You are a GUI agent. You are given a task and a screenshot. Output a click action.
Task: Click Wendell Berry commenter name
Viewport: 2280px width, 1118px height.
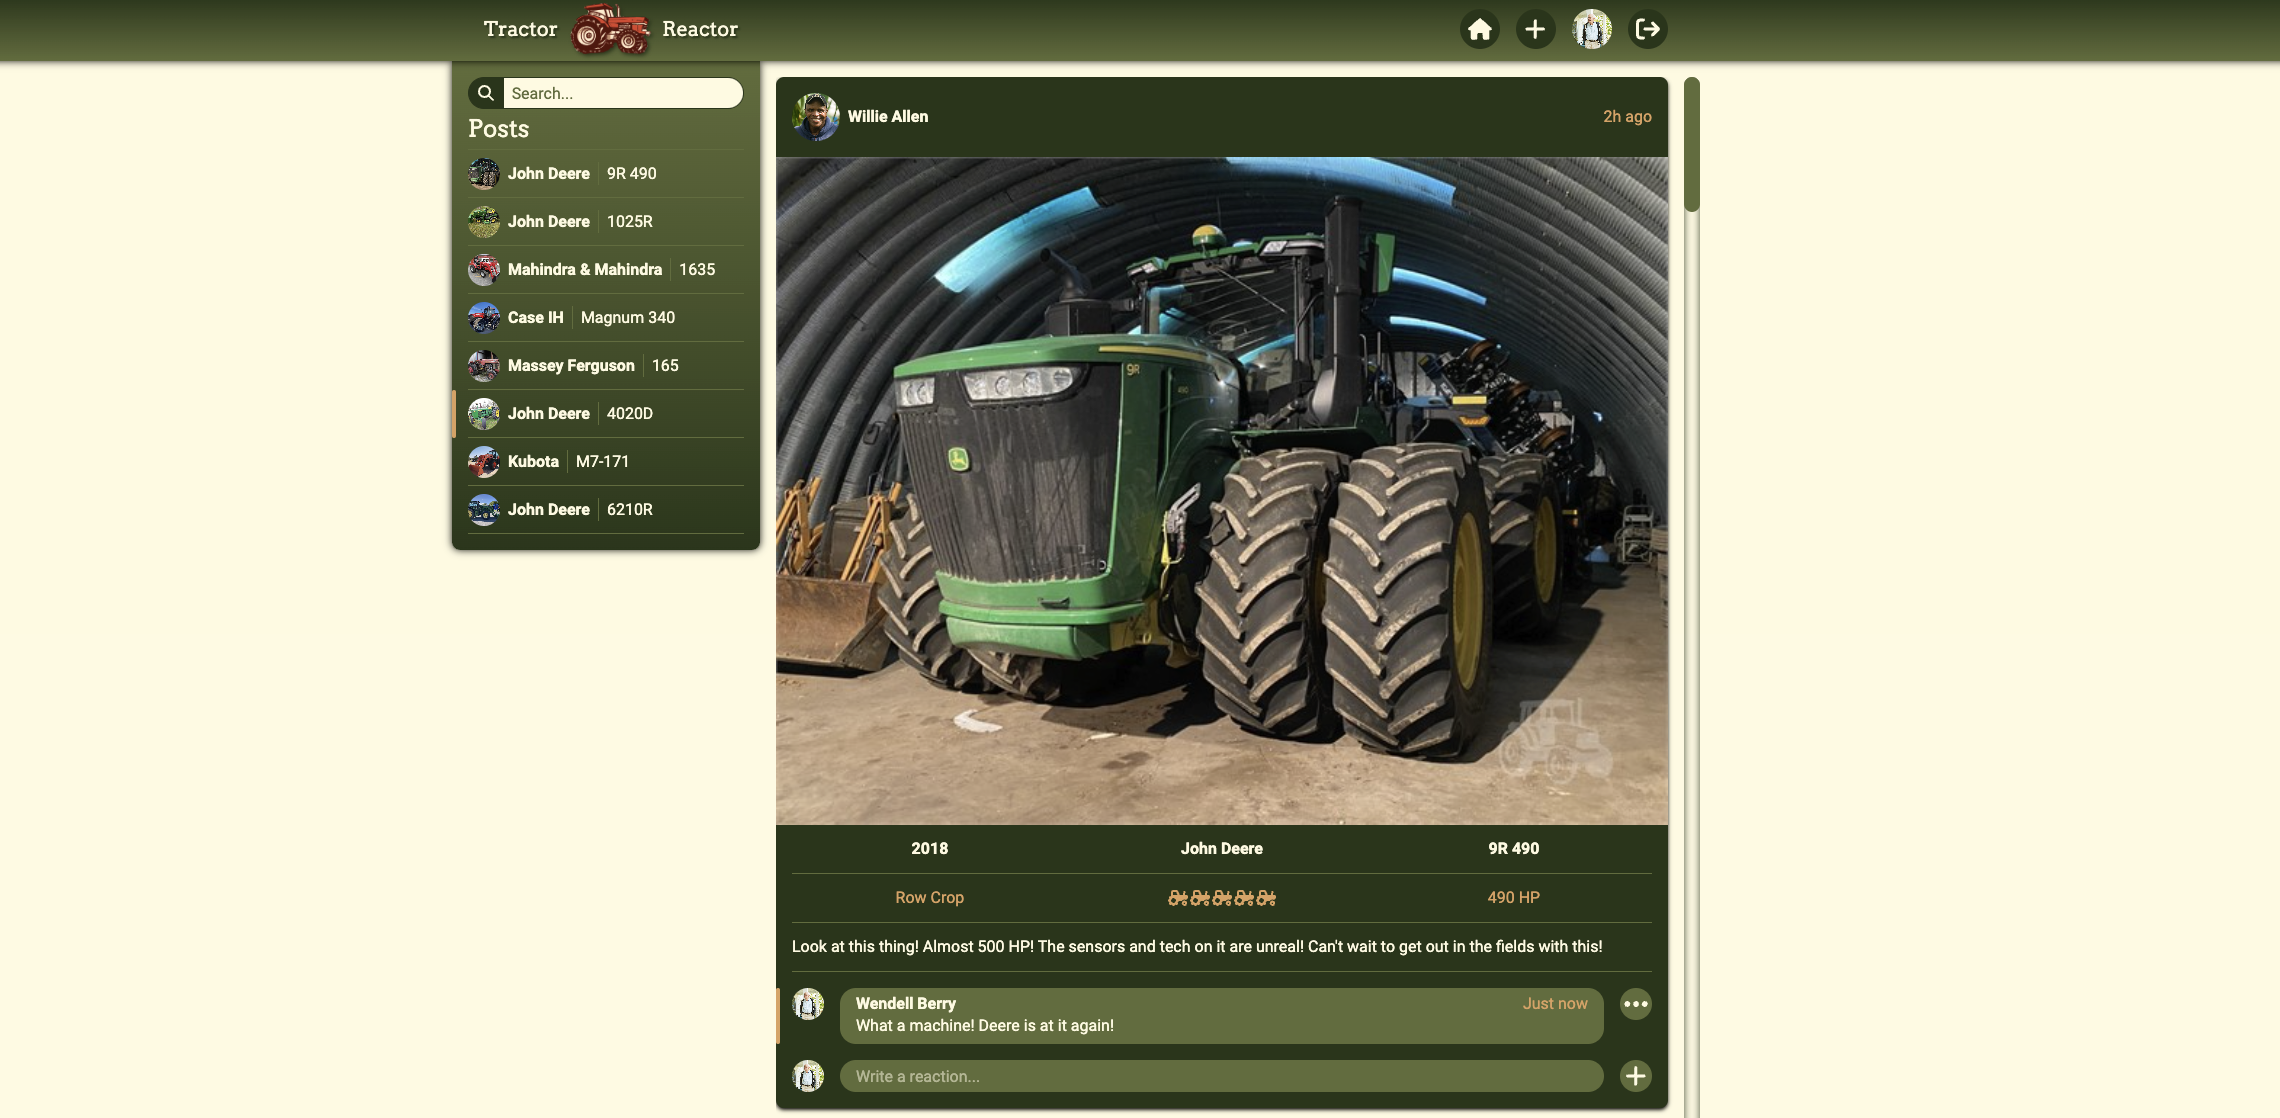point(905,1003)
